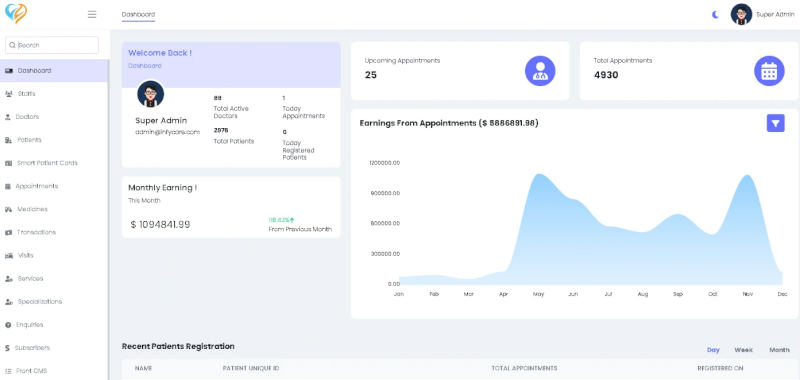Click the Enquiries question mark icon
The width and height of the screenshot is (800, 380).
point(8,325)
